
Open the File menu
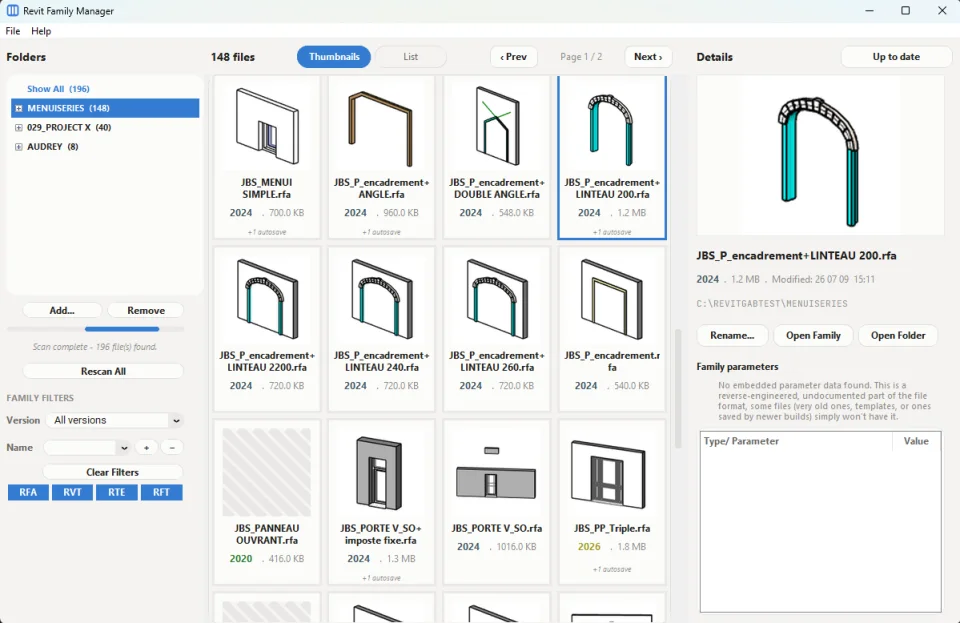[13, 31]
